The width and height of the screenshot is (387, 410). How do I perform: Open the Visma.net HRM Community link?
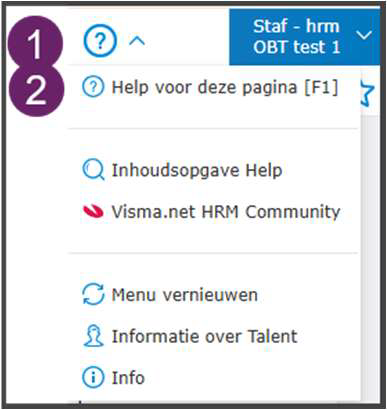[x=211, y=212]
